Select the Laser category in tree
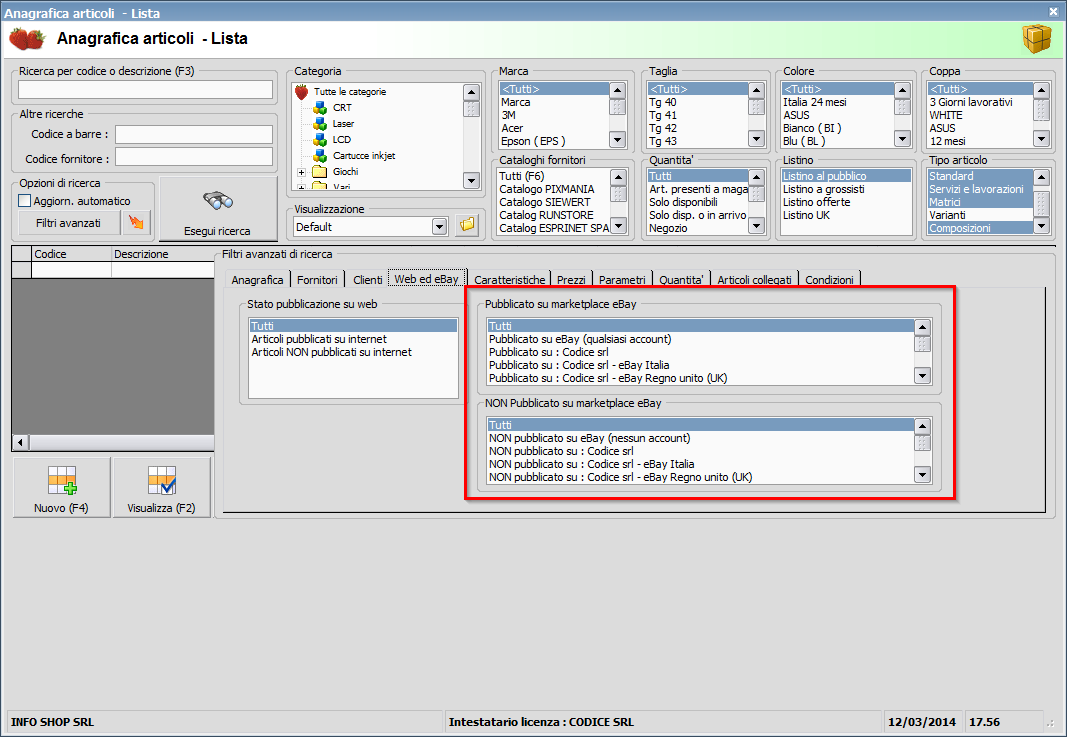This screenshot has width=1067, height=737. click(x=343, y=123)
